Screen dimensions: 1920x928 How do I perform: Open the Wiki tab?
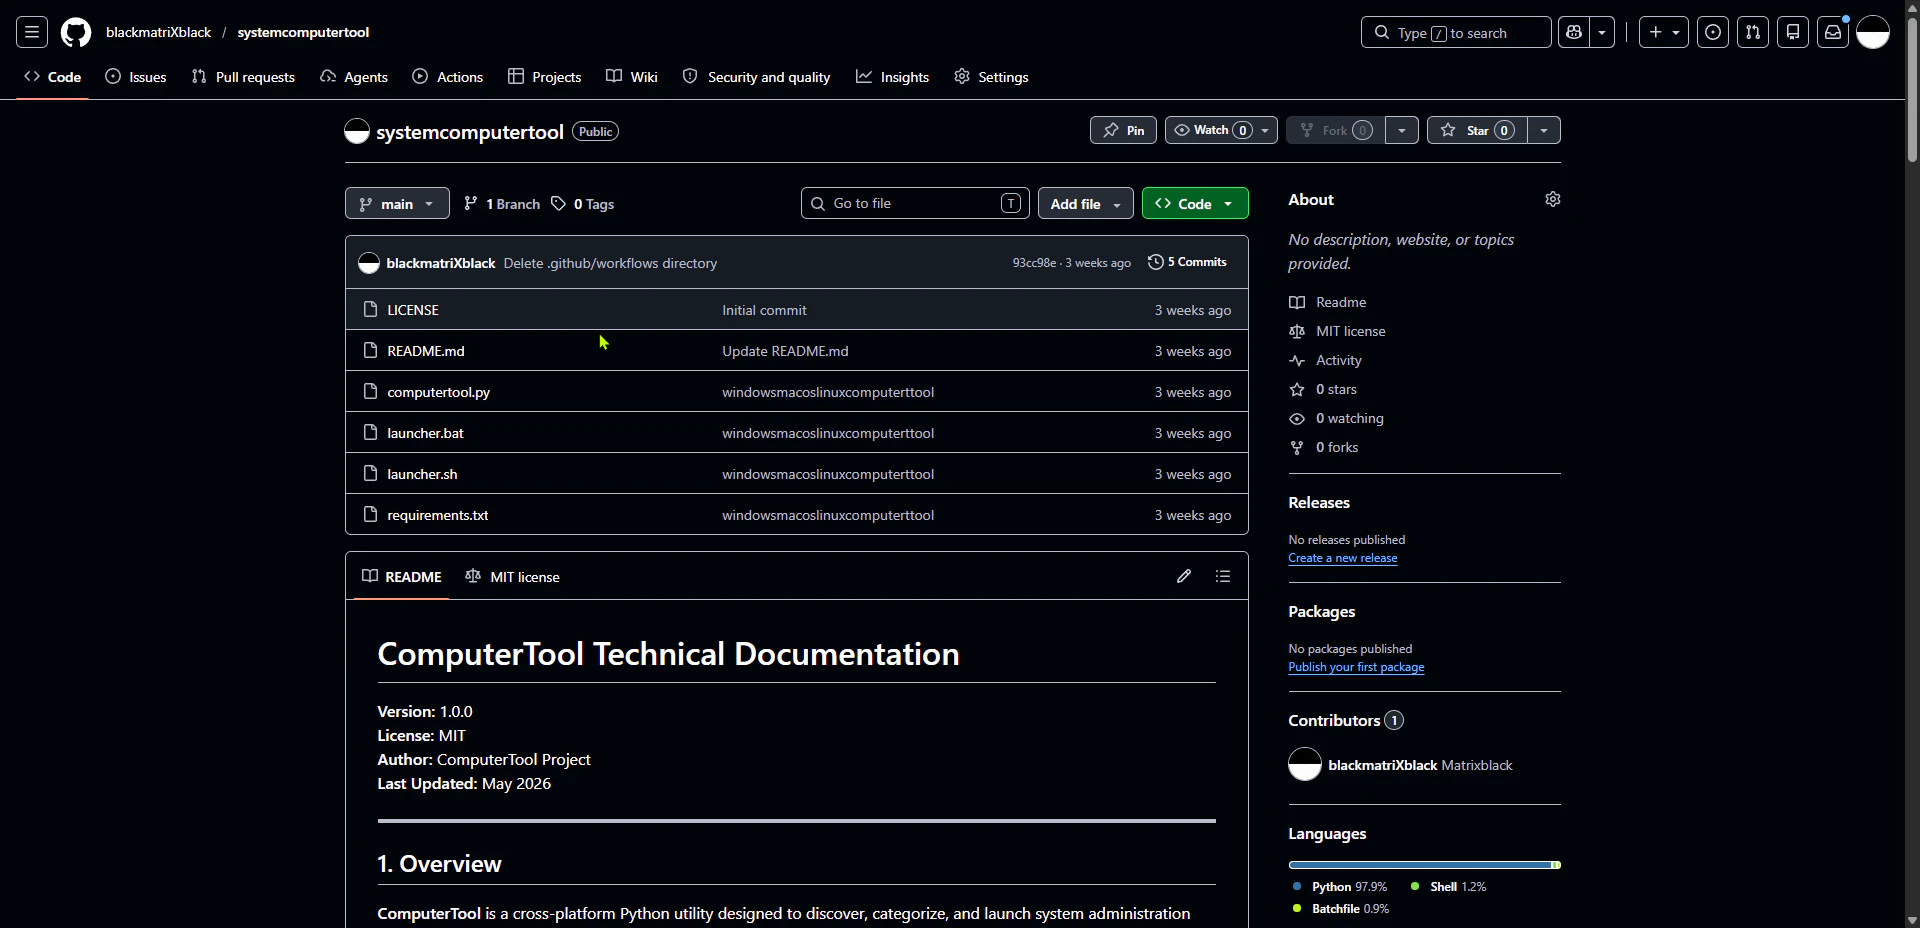click(x=632, y=77)
